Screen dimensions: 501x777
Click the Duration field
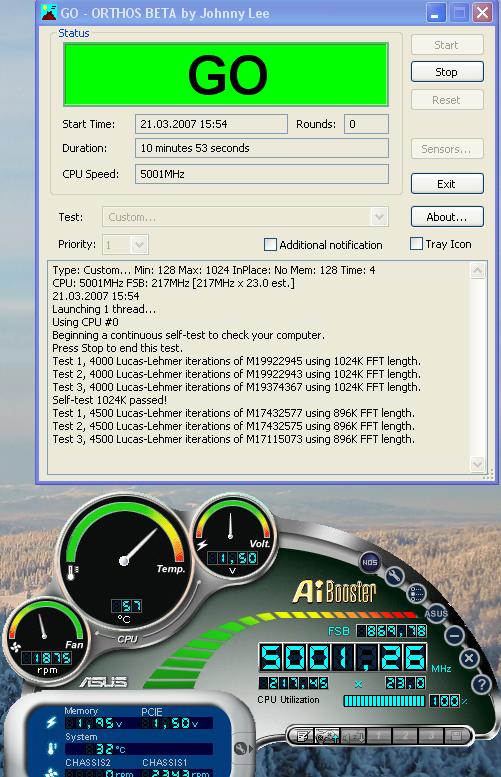click(x=262, y=148)
